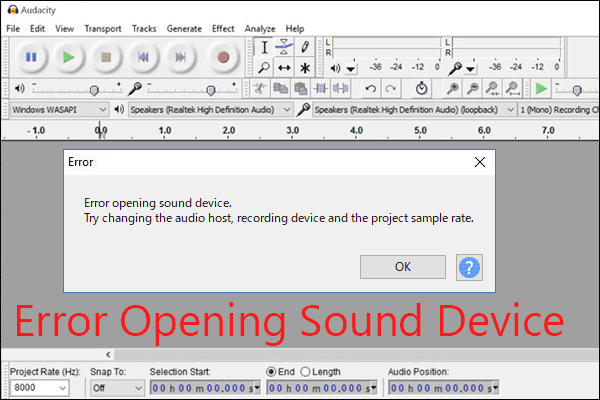The width and height of the screenshot is (600, 400).
Task: Click the Paste icon in edit toolbar
Action: [x=300, y=89]
